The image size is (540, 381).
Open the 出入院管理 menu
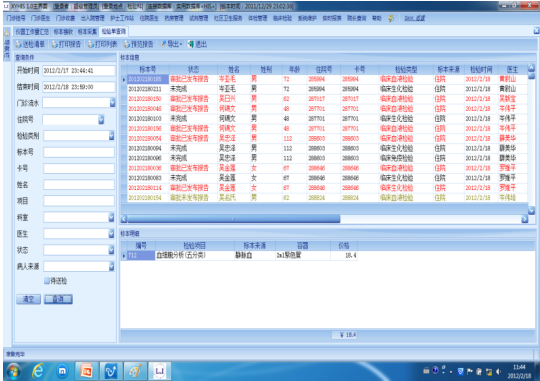coord(92,18)
